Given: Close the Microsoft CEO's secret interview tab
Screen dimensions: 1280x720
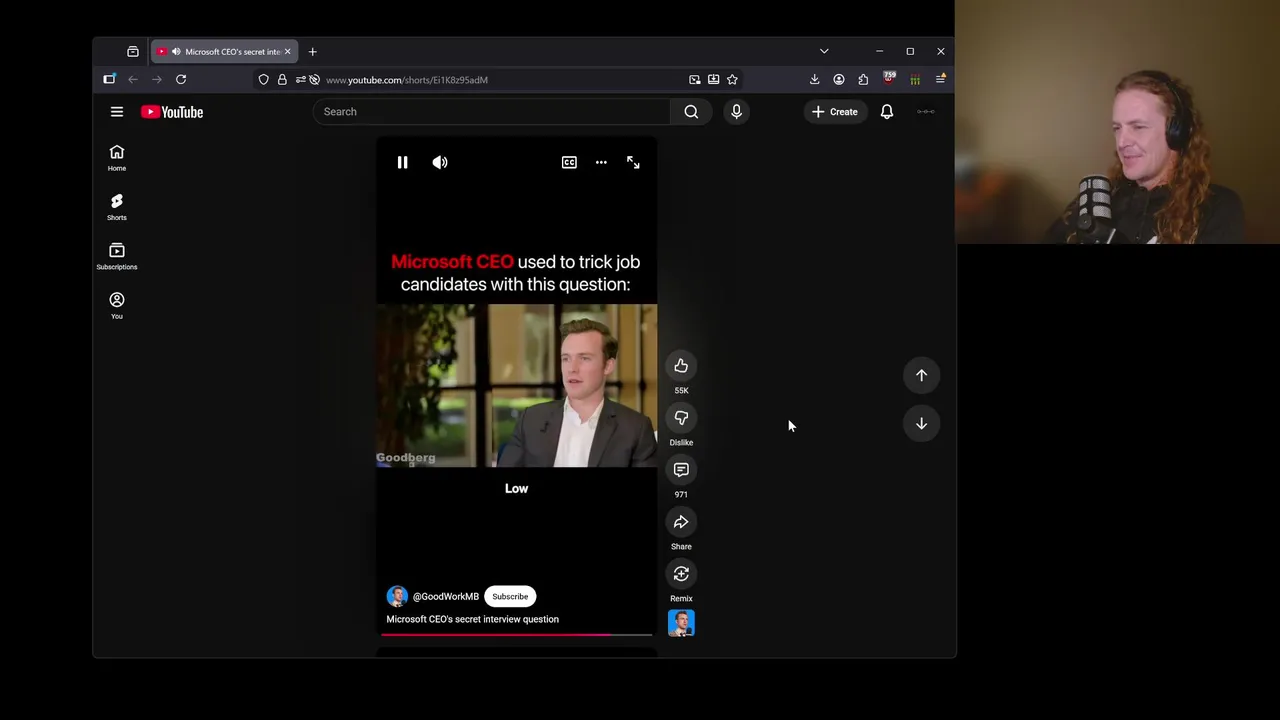Looking at the screenshot, I should pos(287,51).
